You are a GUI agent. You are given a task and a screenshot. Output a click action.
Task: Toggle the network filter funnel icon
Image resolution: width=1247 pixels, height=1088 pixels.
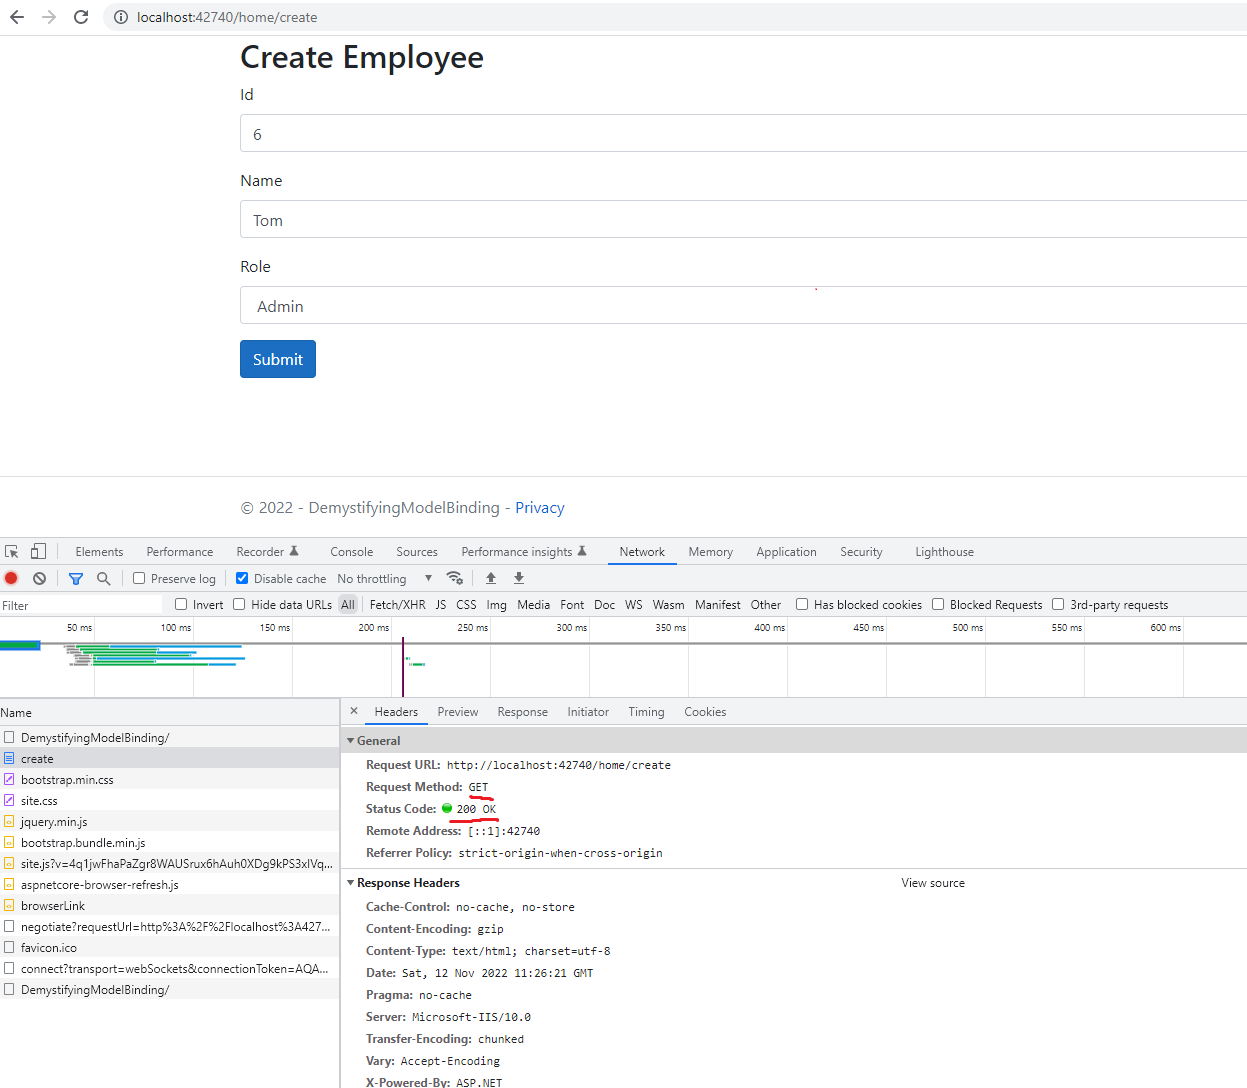76,578
